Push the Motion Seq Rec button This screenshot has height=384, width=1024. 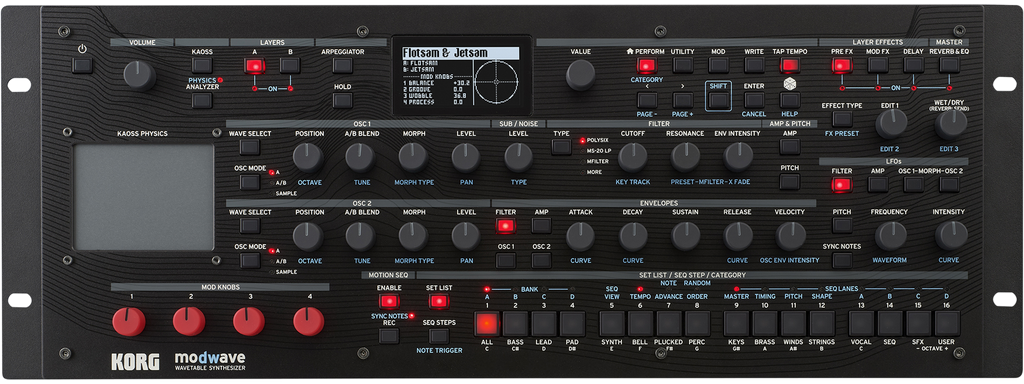click(389, 336)
